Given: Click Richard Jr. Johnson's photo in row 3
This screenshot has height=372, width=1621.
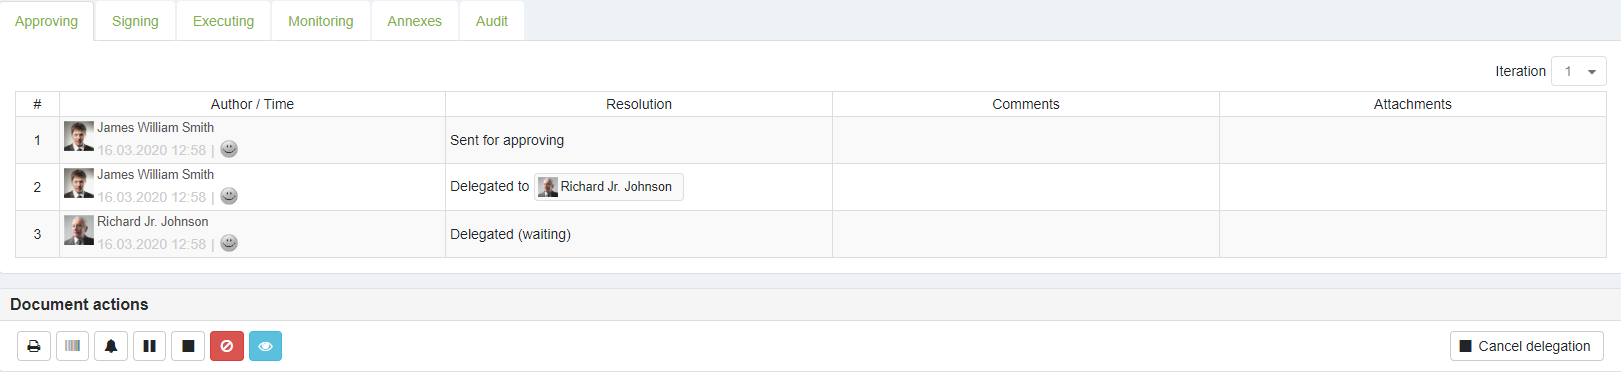Looking at the screenshot, I should (79, 230).
